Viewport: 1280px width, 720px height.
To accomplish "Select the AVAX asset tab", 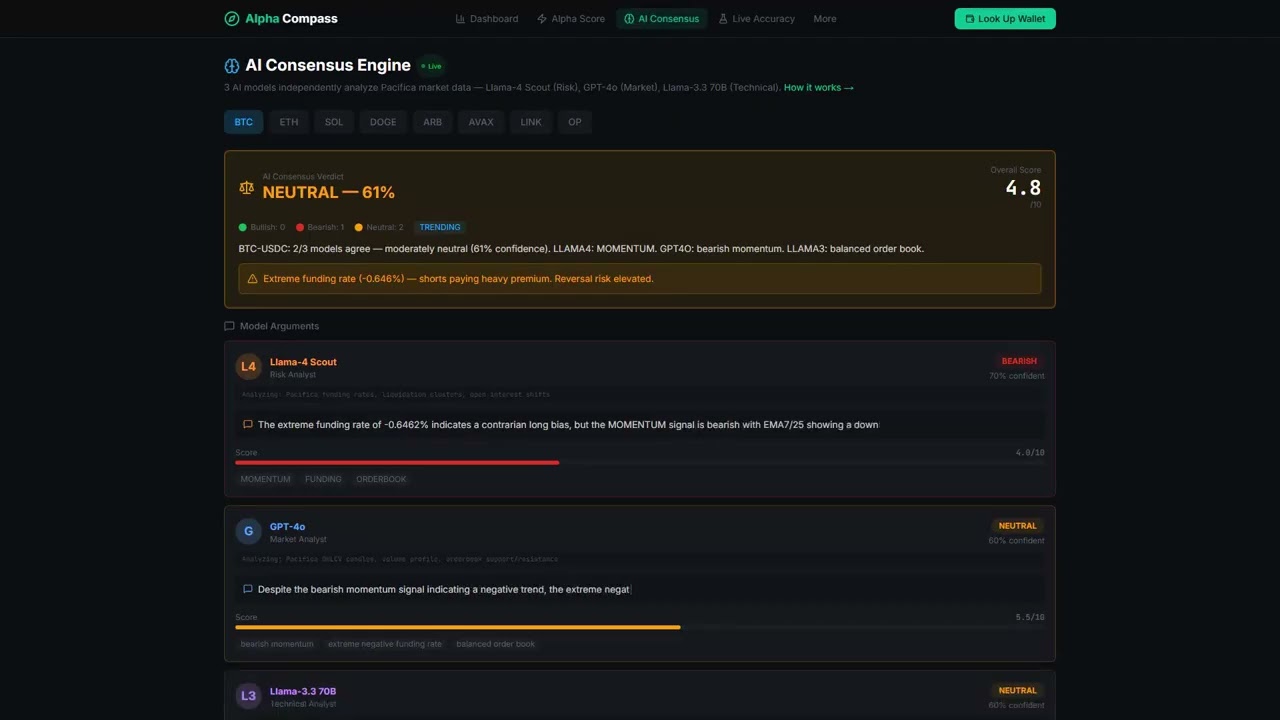I will 481,122.
